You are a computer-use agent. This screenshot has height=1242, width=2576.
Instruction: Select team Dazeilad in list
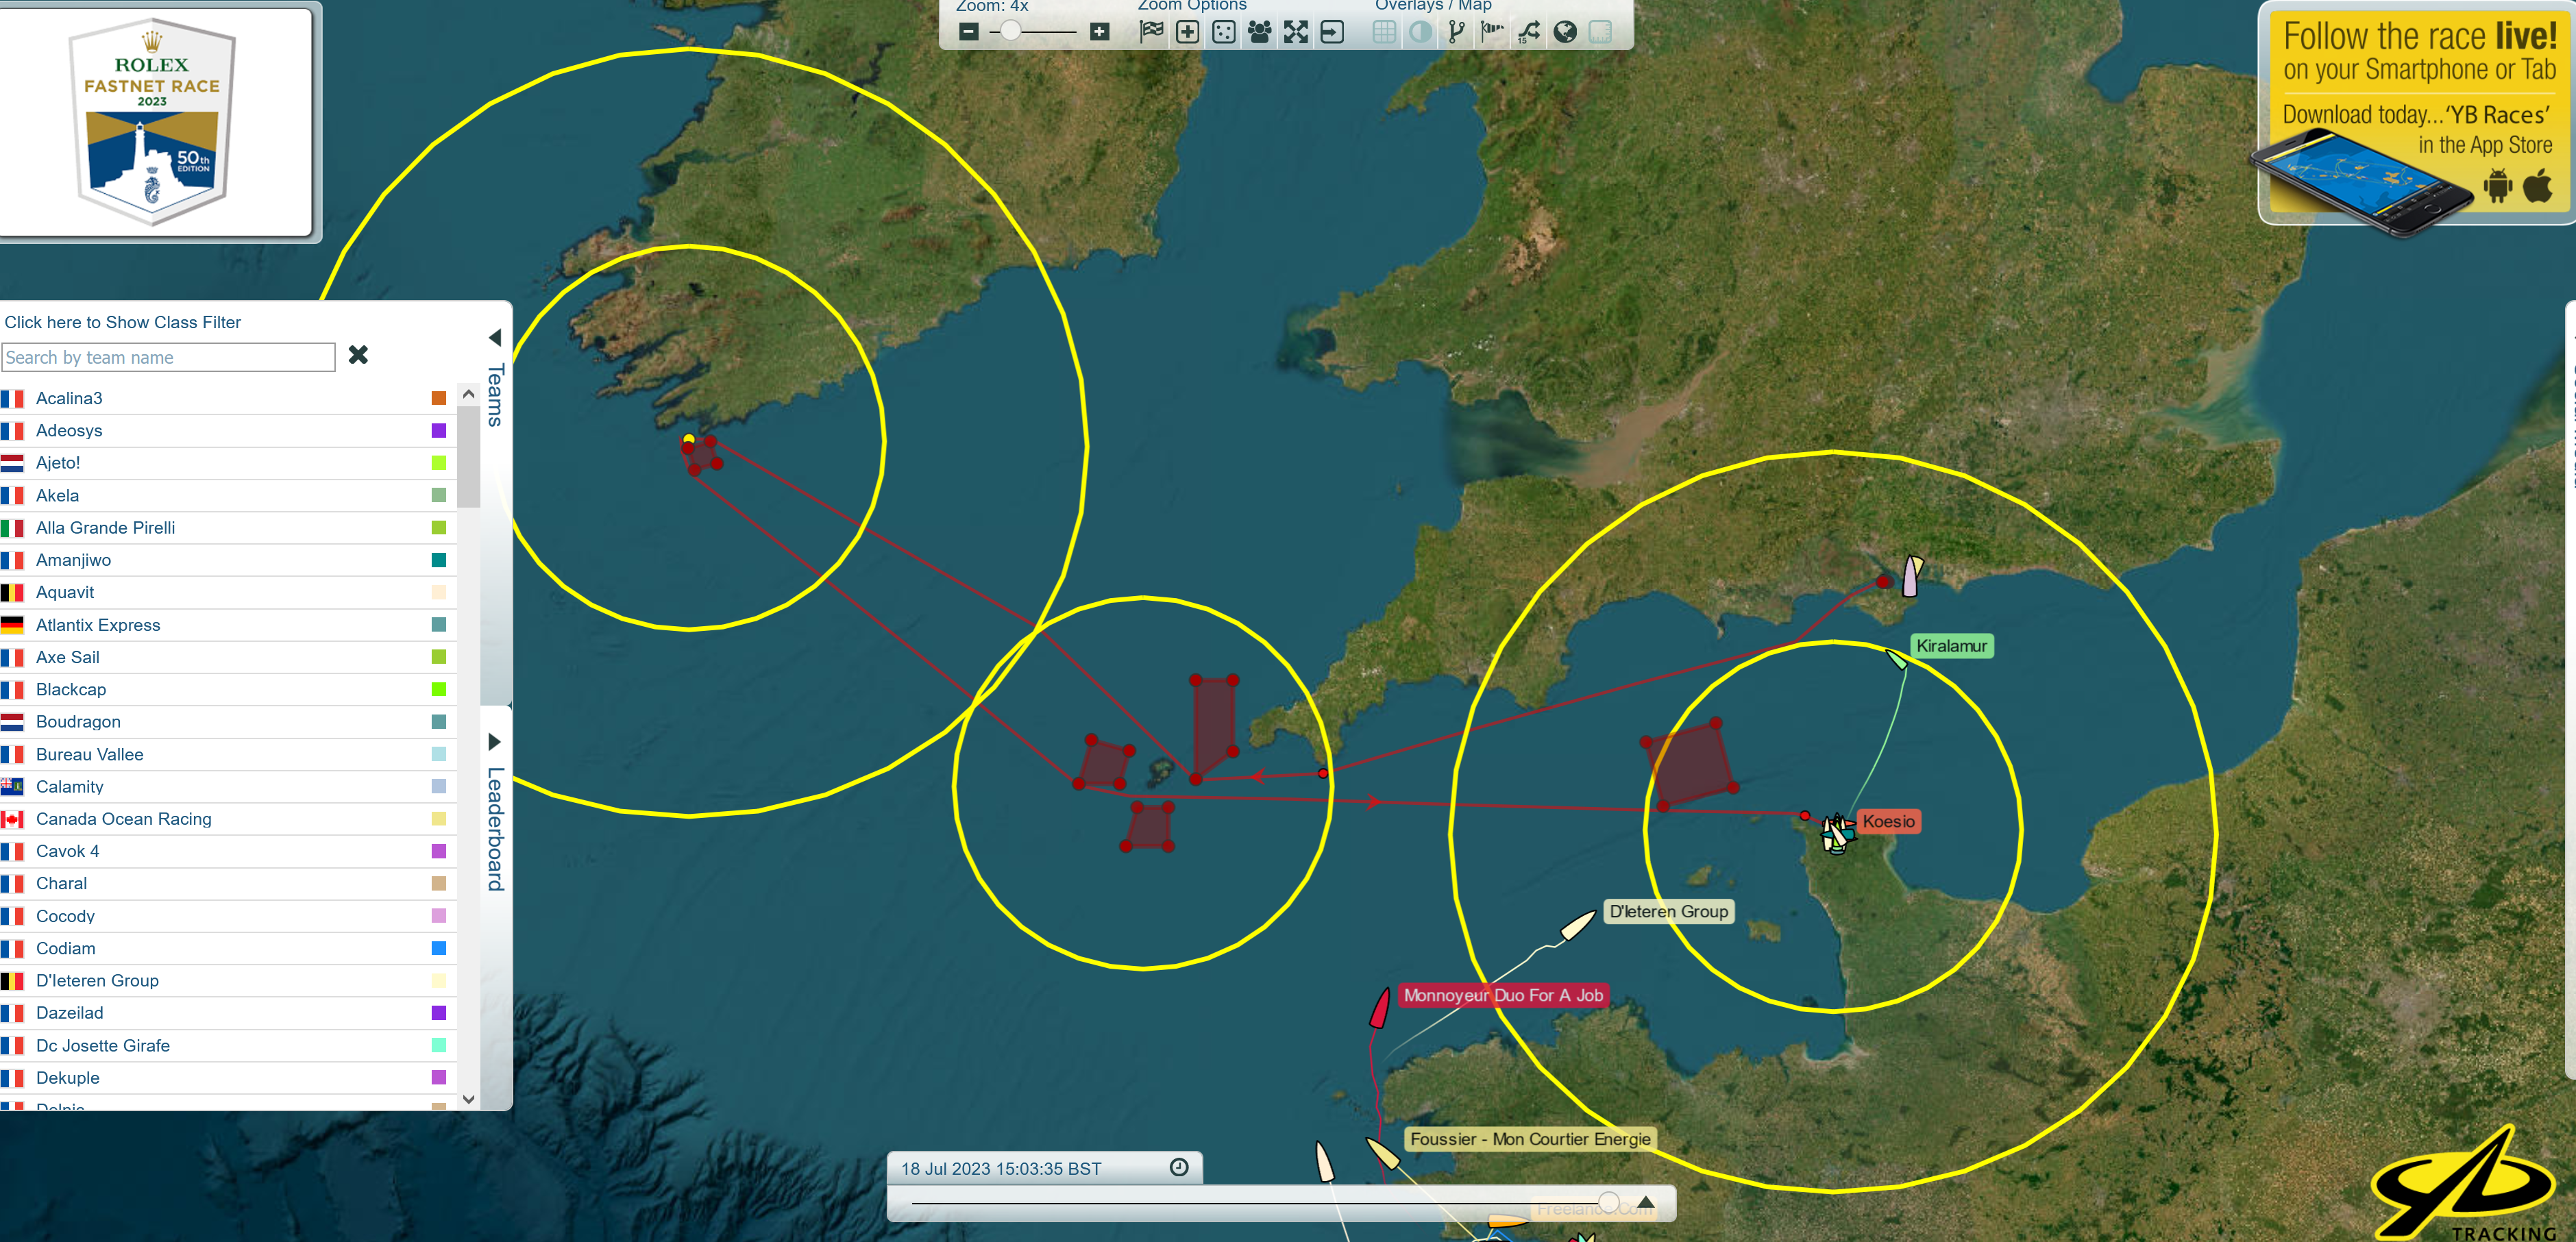pyautogui.click(x=228, y=1012)
